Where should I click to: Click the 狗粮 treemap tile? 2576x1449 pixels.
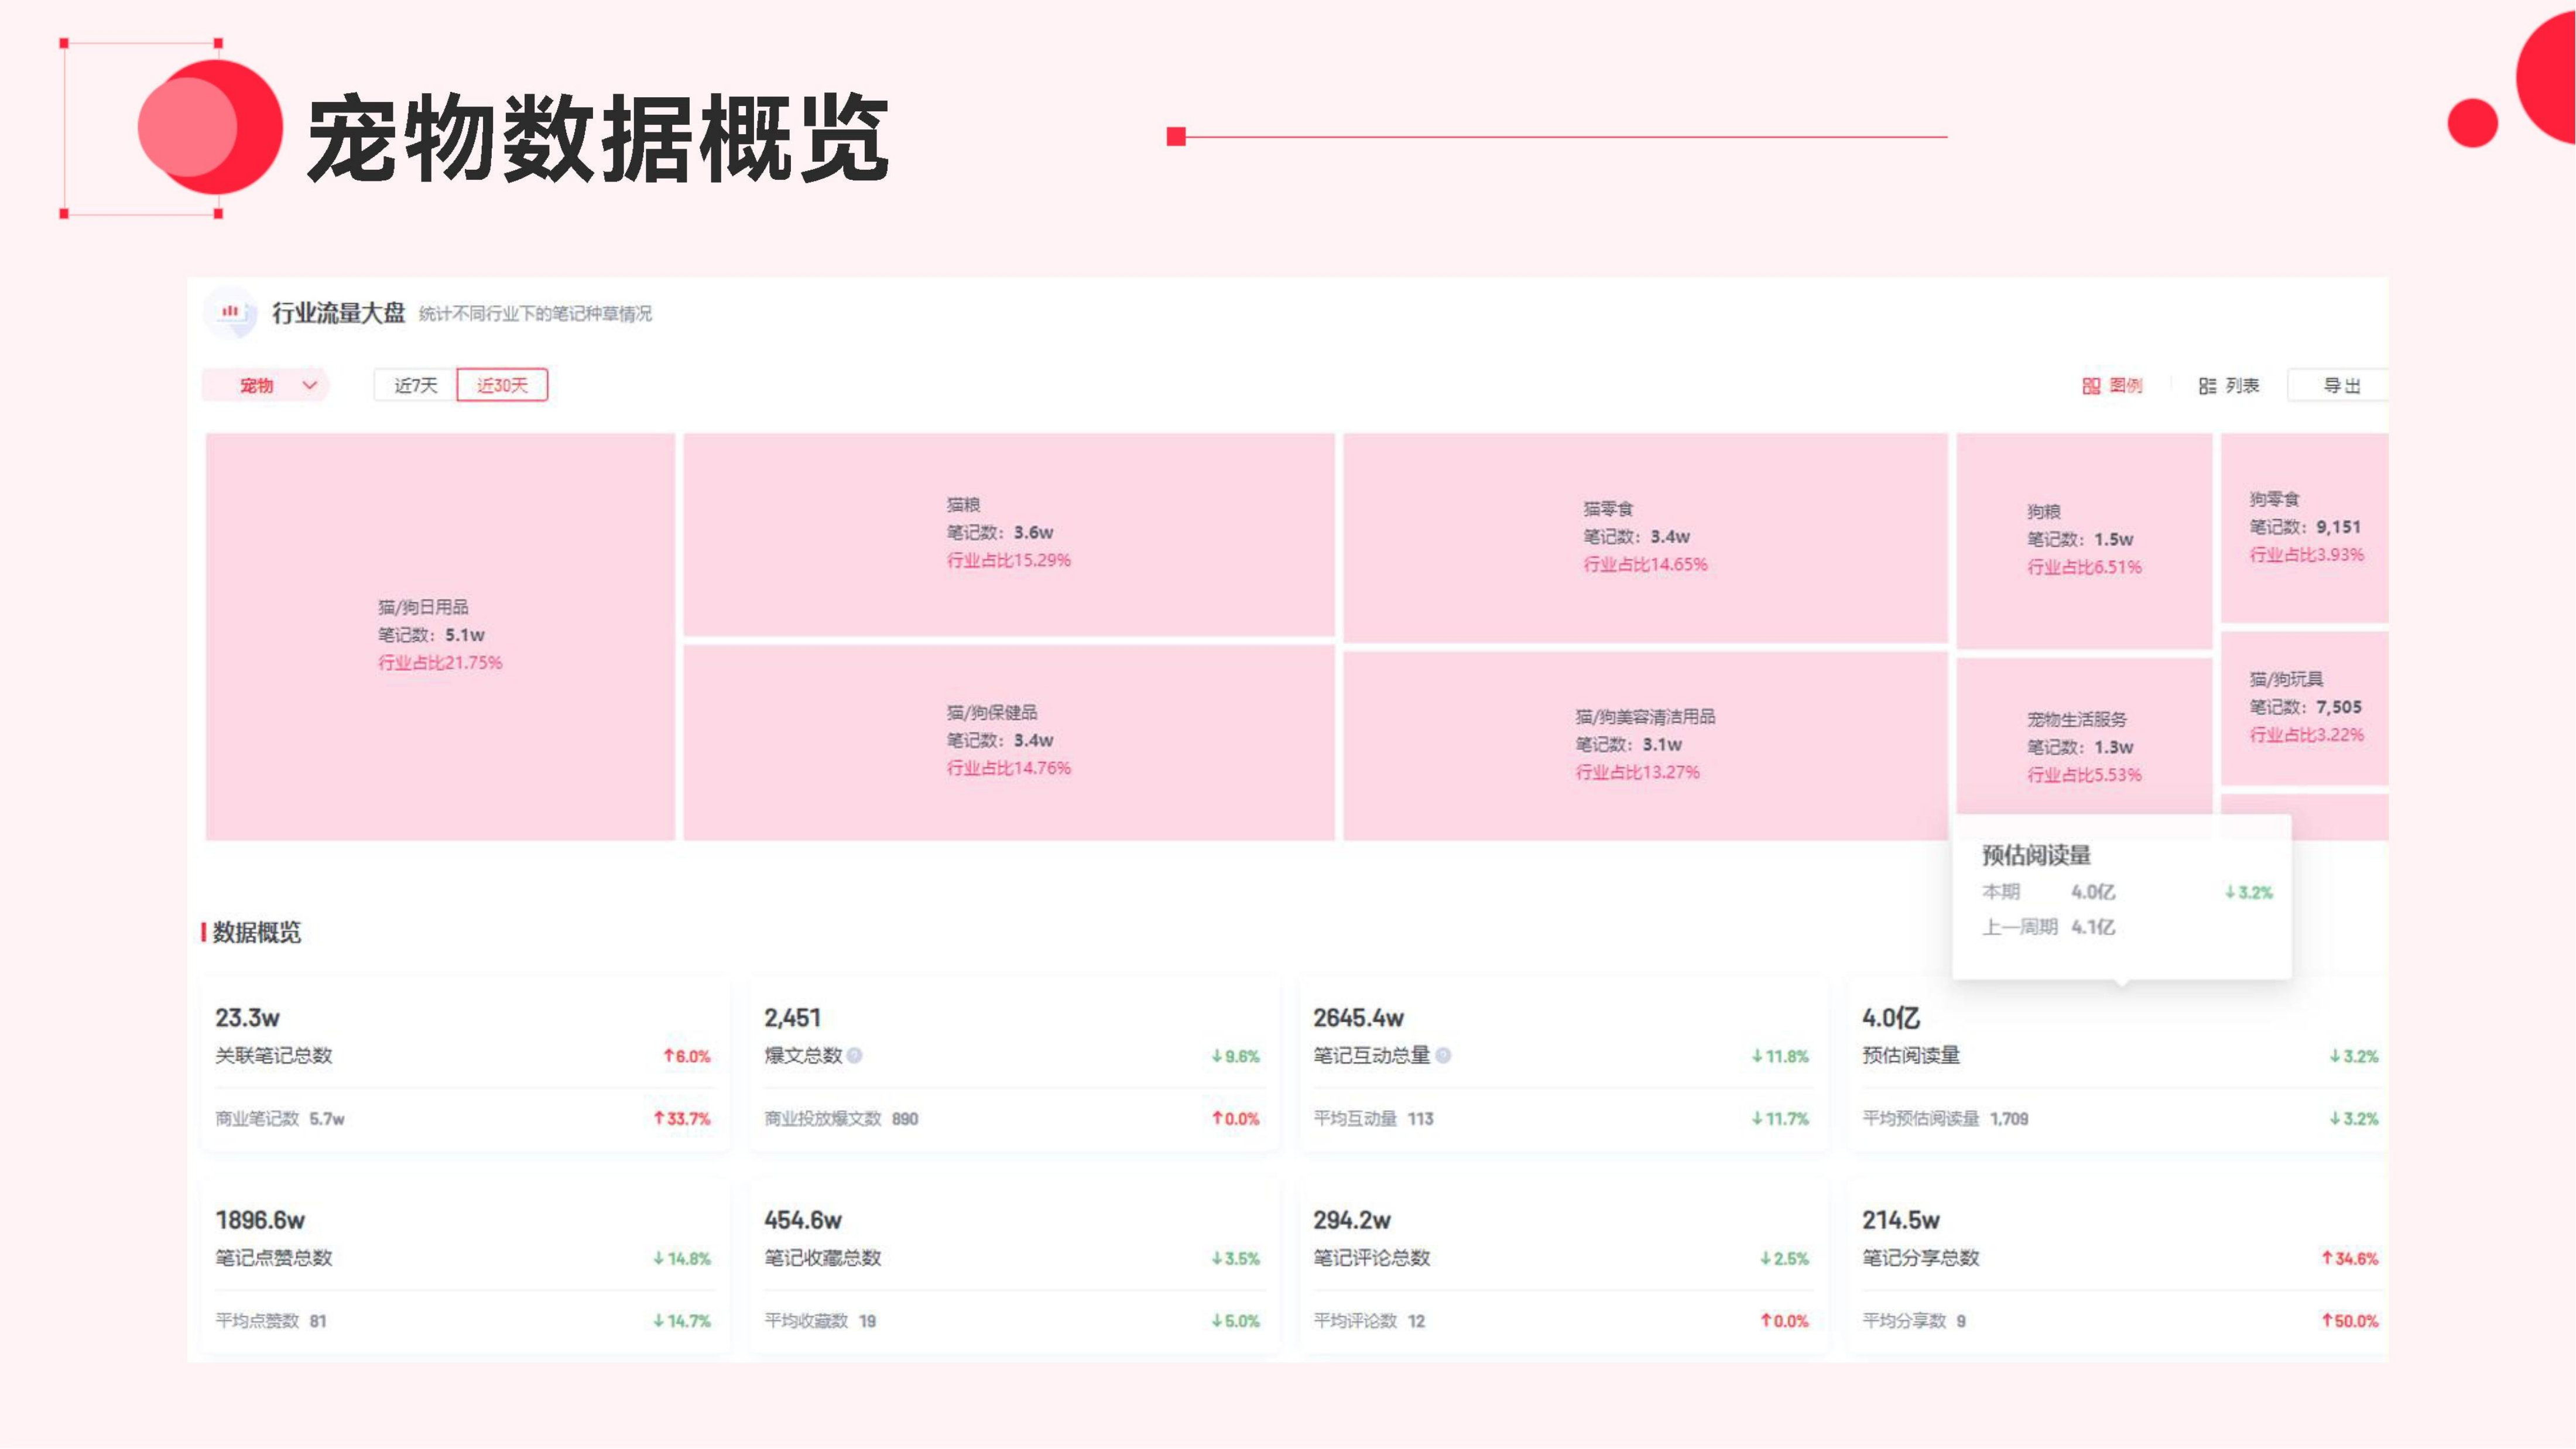coord(2084,540)
